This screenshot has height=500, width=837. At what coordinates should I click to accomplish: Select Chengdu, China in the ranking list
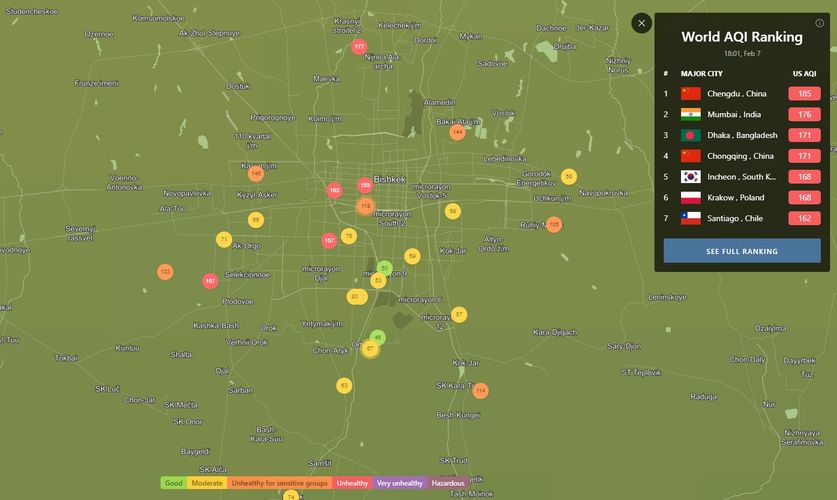[x=737, y=94]
